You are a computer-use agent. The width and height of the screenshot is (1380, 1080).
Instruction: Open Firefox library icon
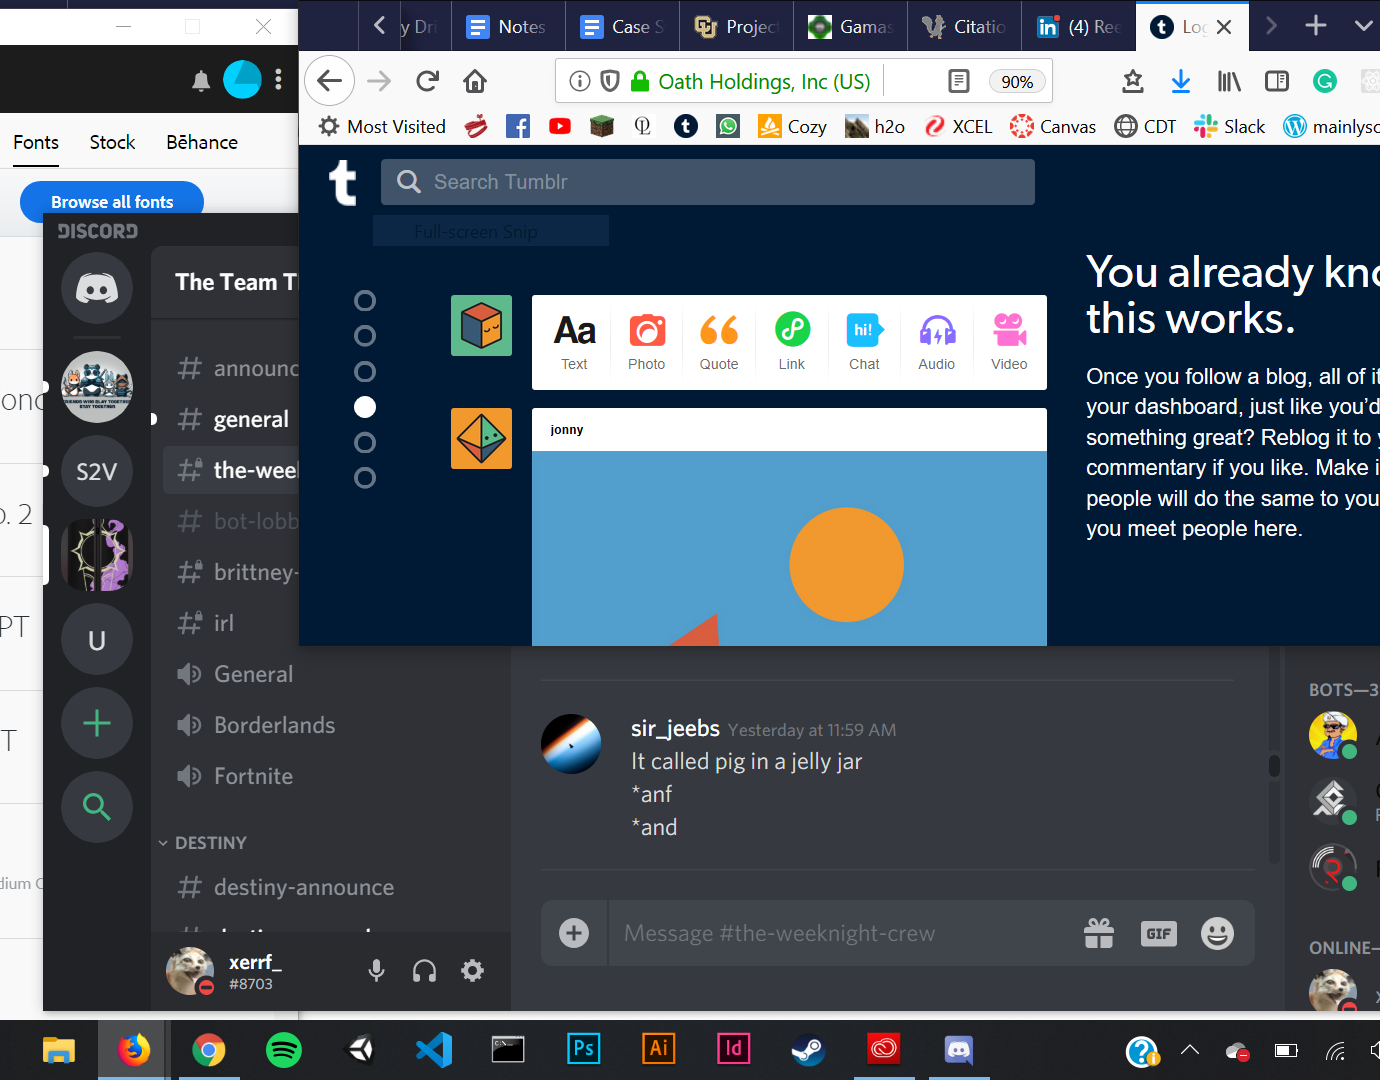[1229, 81]
